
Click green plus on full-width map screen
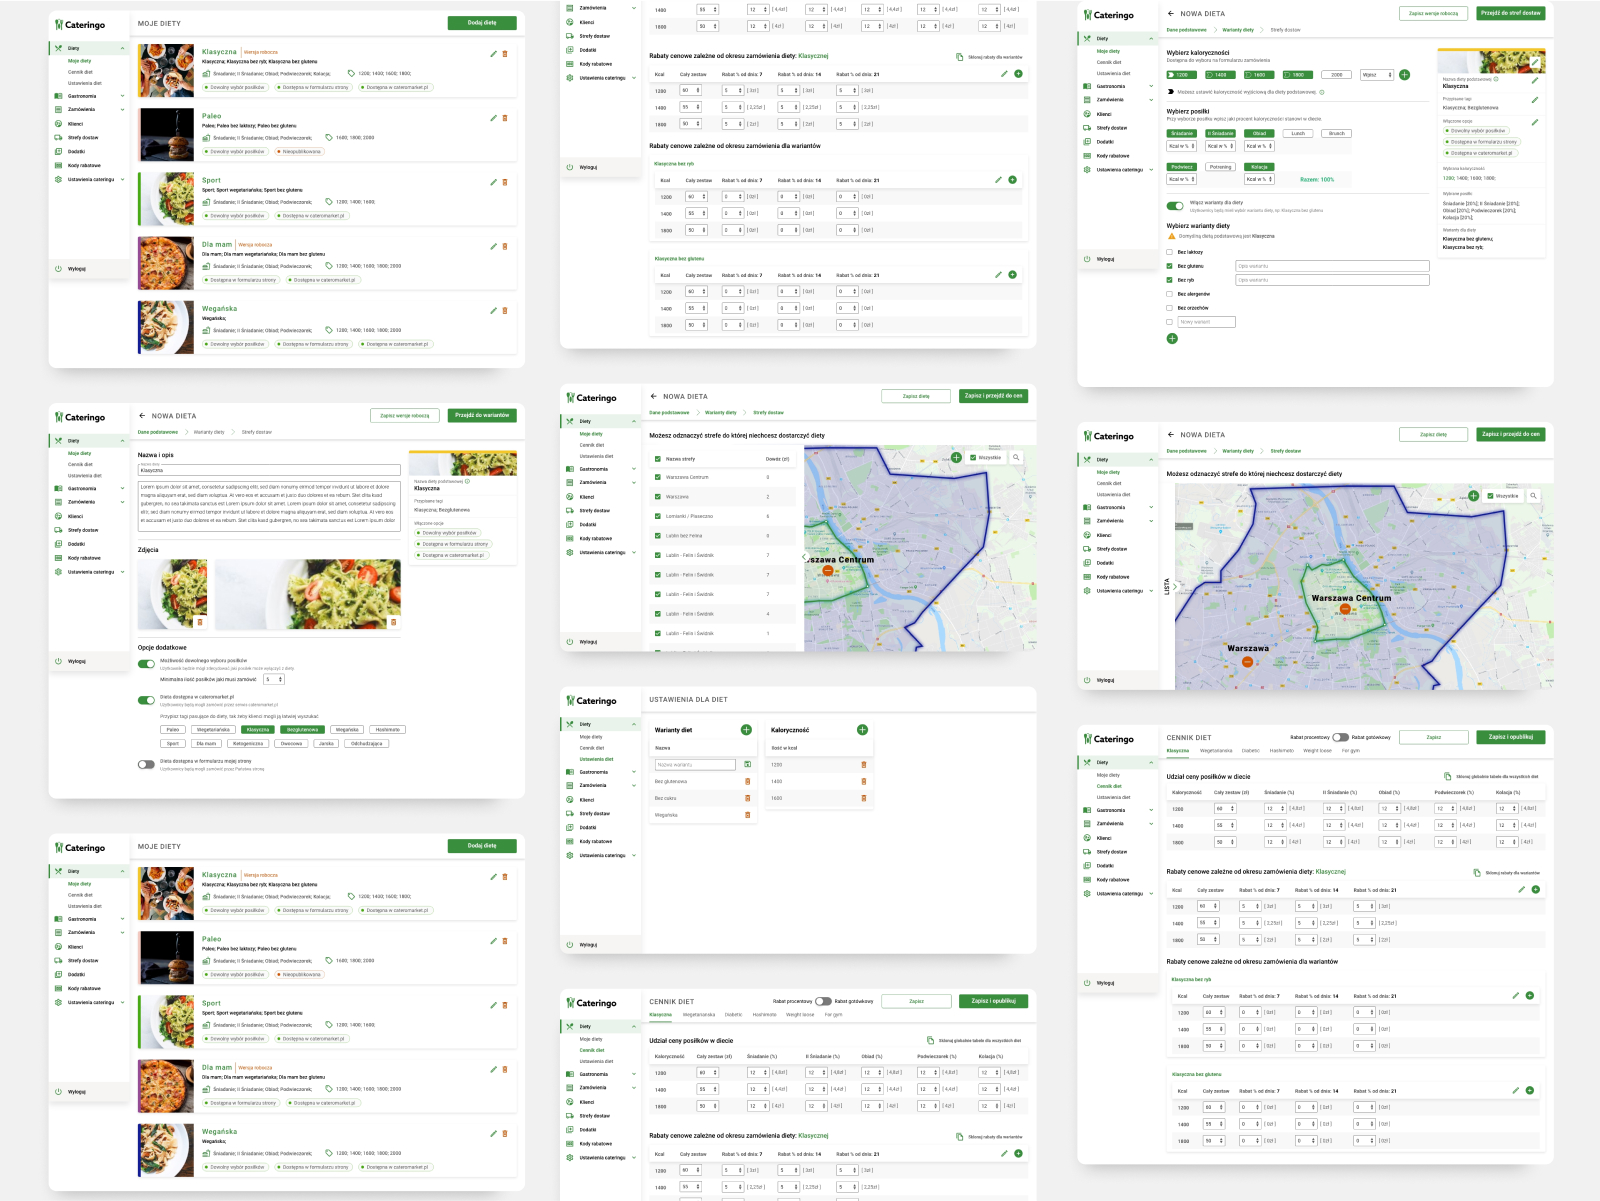[x=1473, y=496]
